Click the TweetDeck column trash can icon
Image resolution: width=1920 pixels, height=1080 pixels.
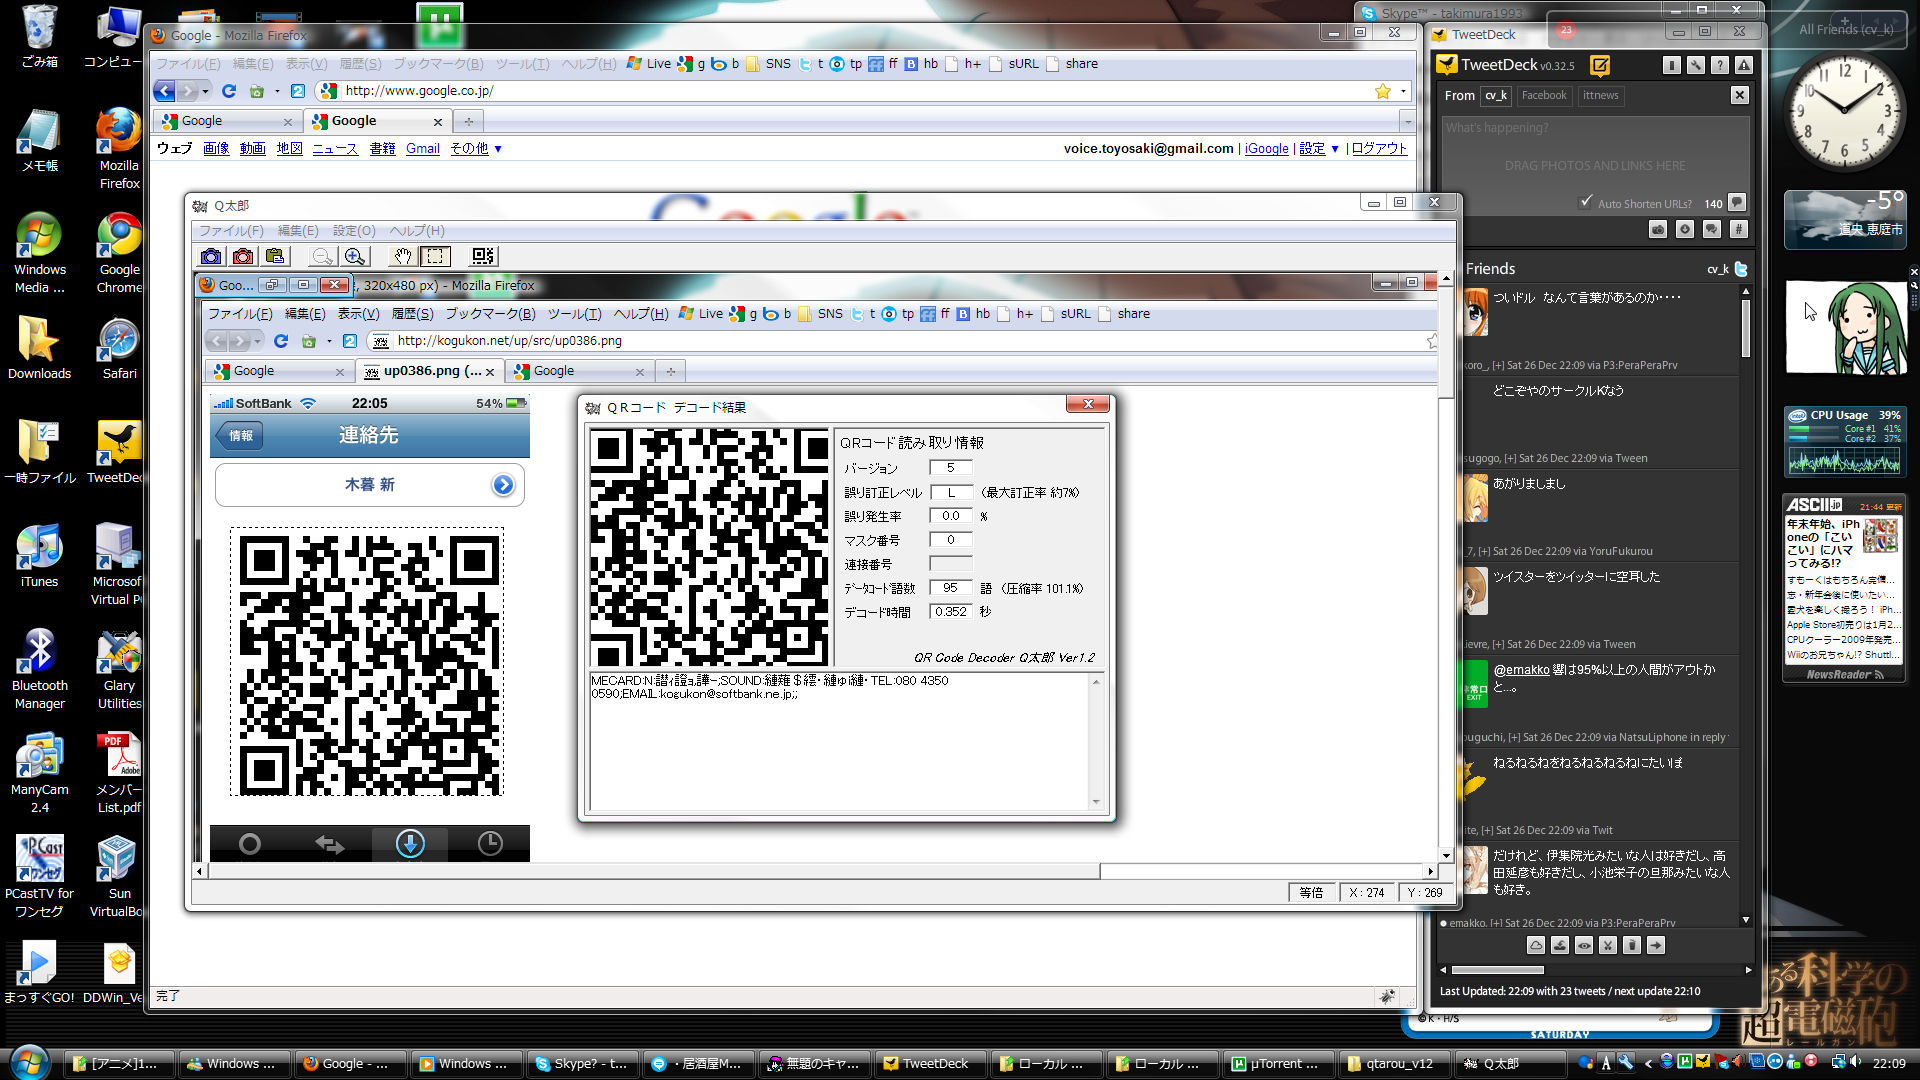pos(1632,945)
